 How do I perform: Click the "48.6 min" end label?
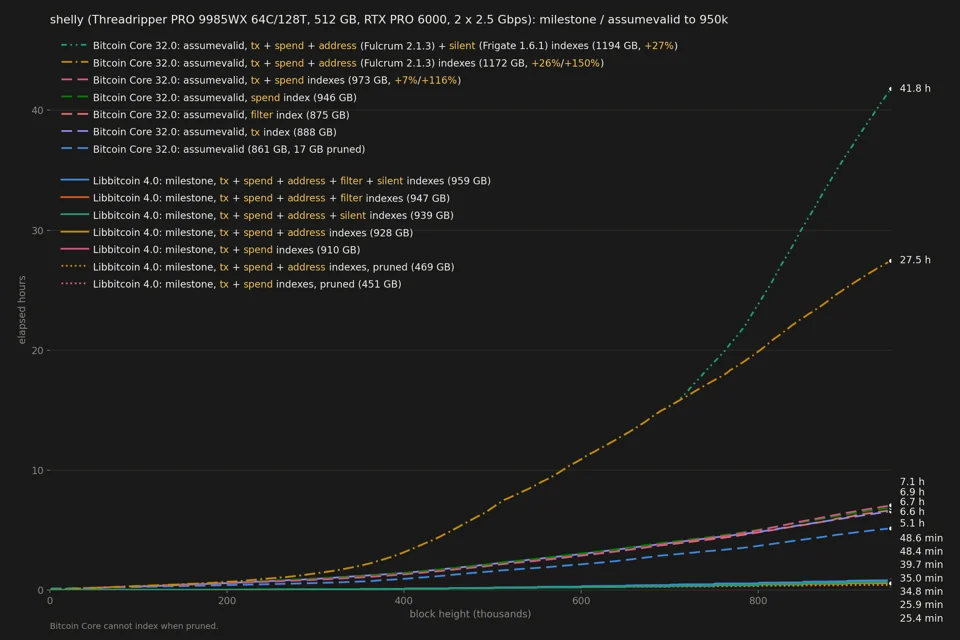(x=921, y=538)
